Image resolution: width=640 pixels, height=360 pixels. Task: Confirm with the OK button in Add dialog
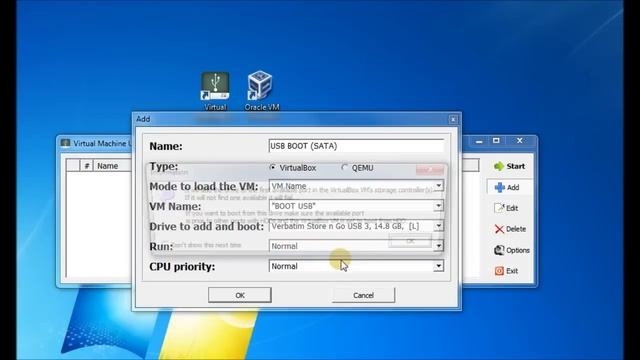click(240, 295)
